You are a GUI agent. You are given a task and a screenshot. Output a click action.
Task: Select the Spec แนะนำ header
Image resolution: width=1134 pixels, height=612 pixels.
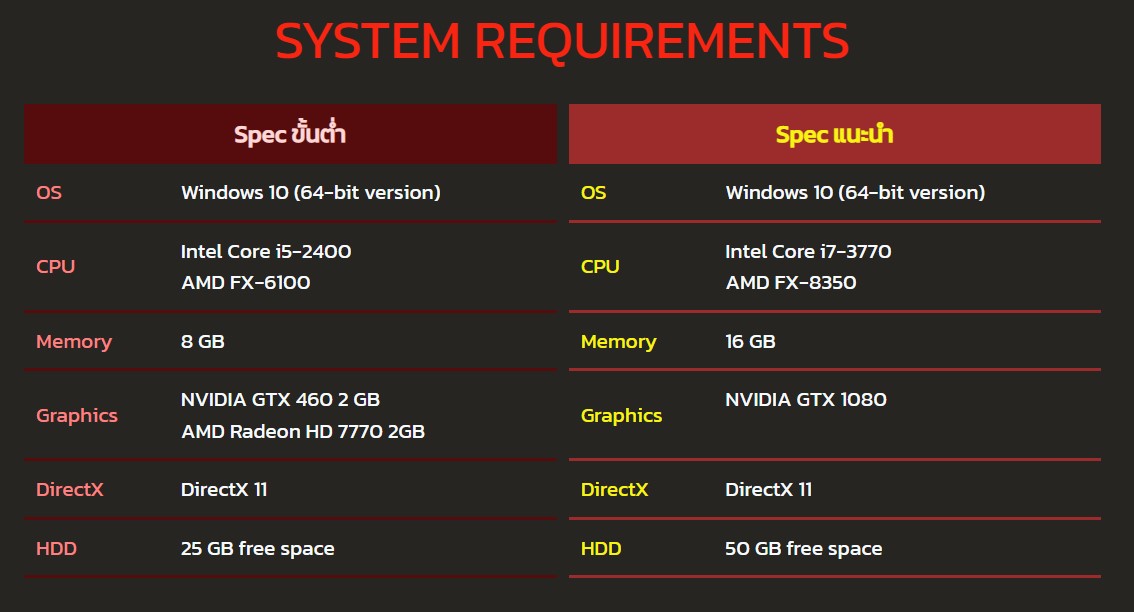[834, 134]
